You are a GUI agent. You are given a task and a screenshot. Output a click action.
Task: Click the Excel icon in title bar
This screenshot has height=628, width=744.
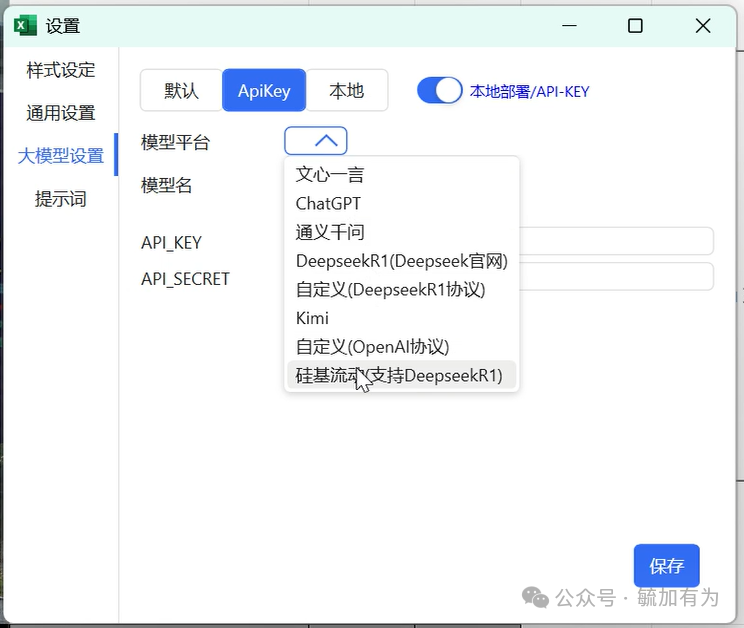pos(25,25)
